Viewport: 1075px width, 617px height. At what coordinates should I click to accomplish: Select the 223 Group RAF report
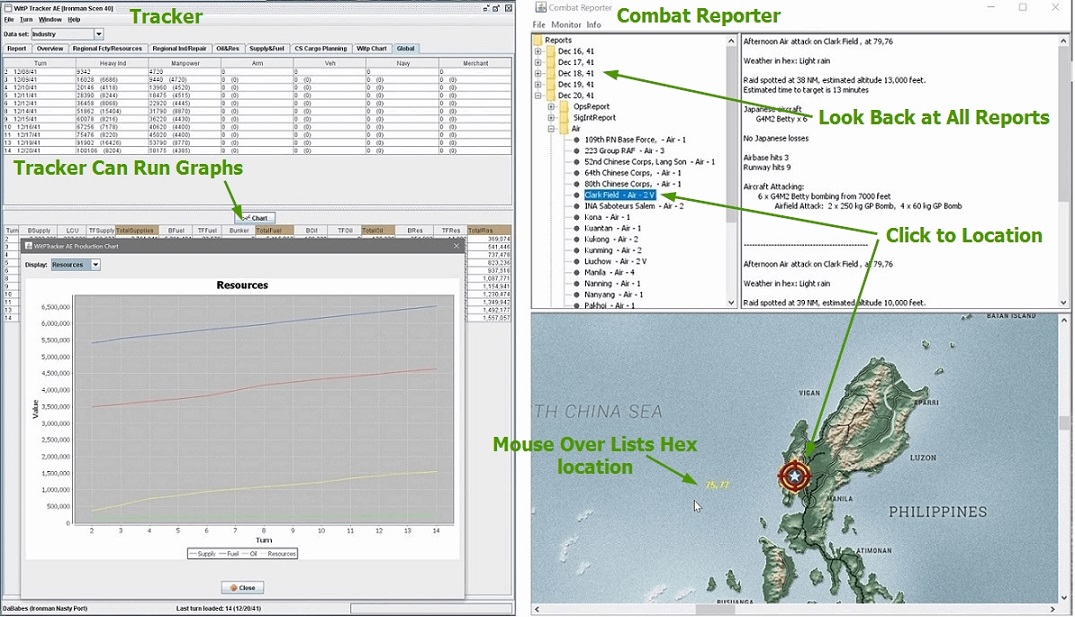coord(625,151)
